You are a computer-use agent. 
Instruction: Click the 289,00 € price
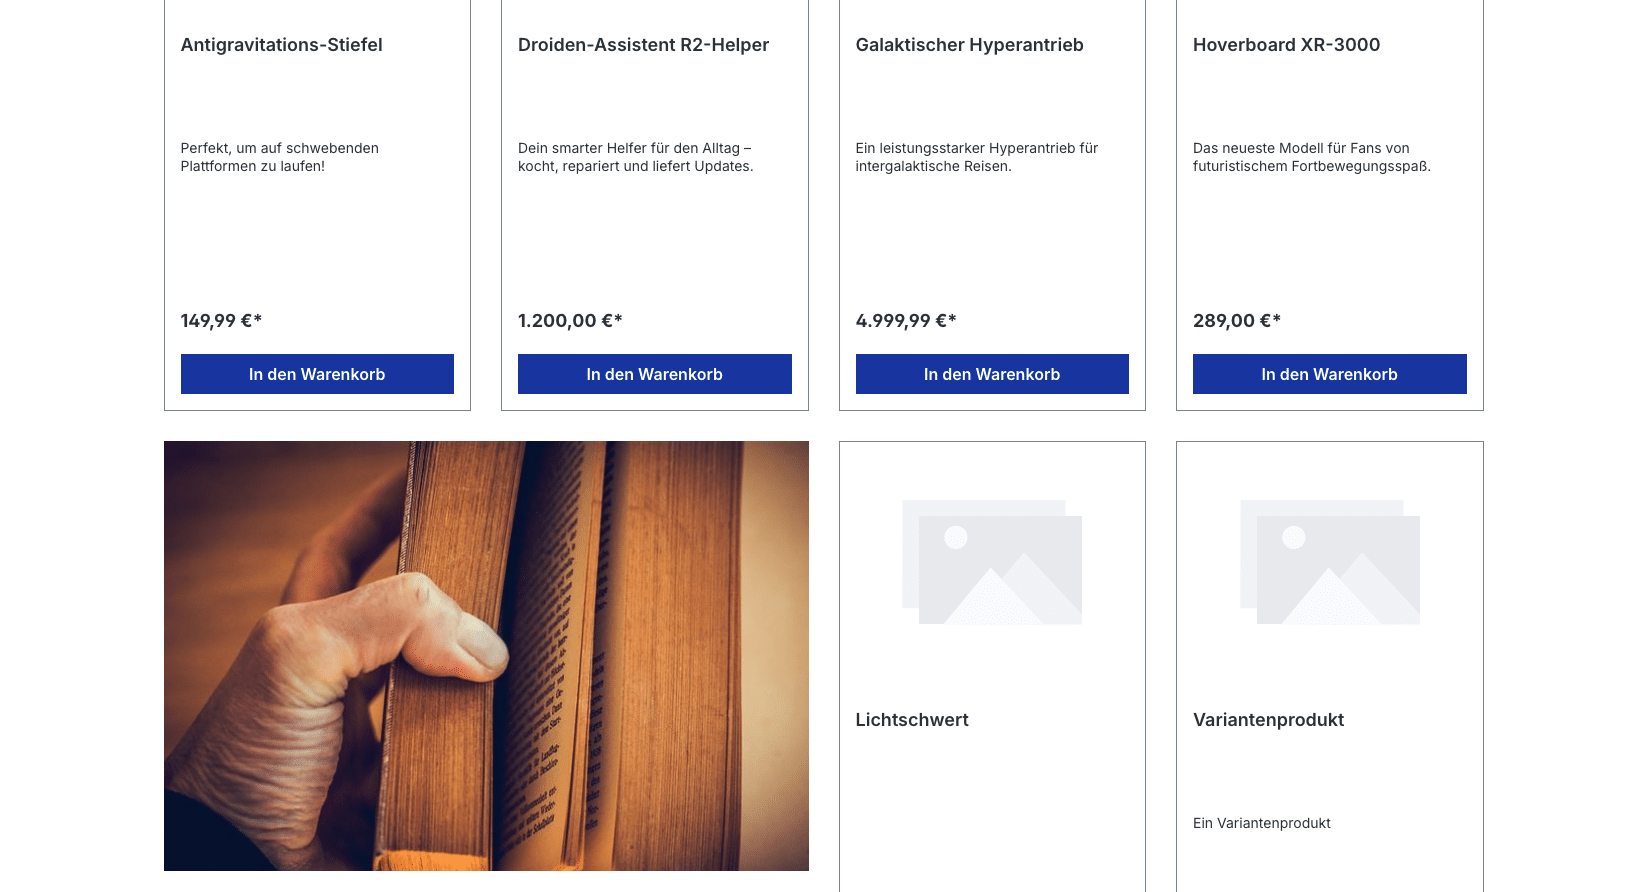(x=1237, y=321)
